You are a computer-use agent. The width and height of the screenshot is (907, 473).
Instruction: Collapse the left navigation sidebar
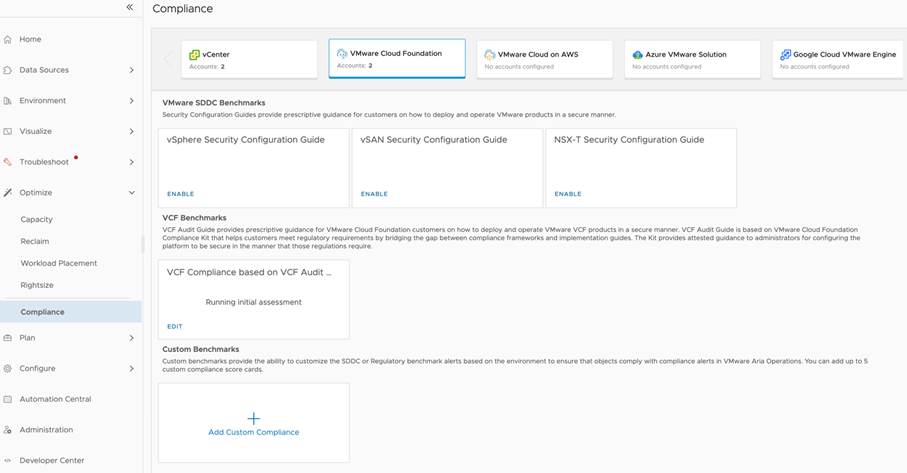click(129, 8)
